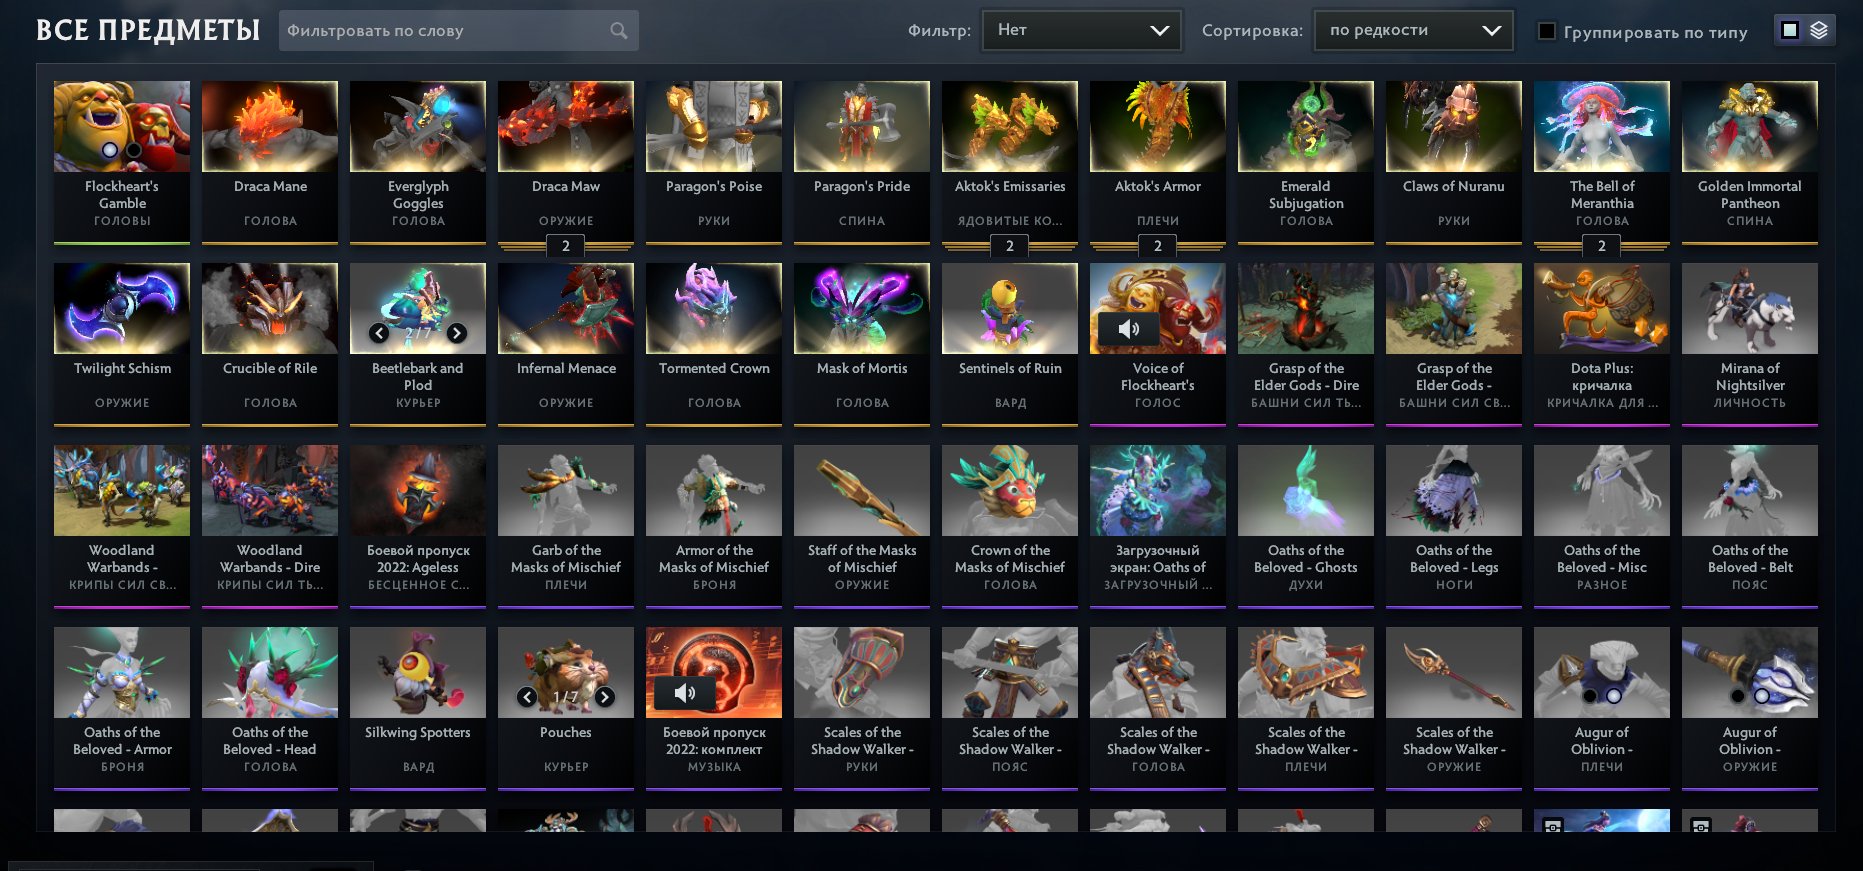The height and width of the screenshot is (871, 1863).
Task: Show next Pouches courier style
Action: [604, 697]
